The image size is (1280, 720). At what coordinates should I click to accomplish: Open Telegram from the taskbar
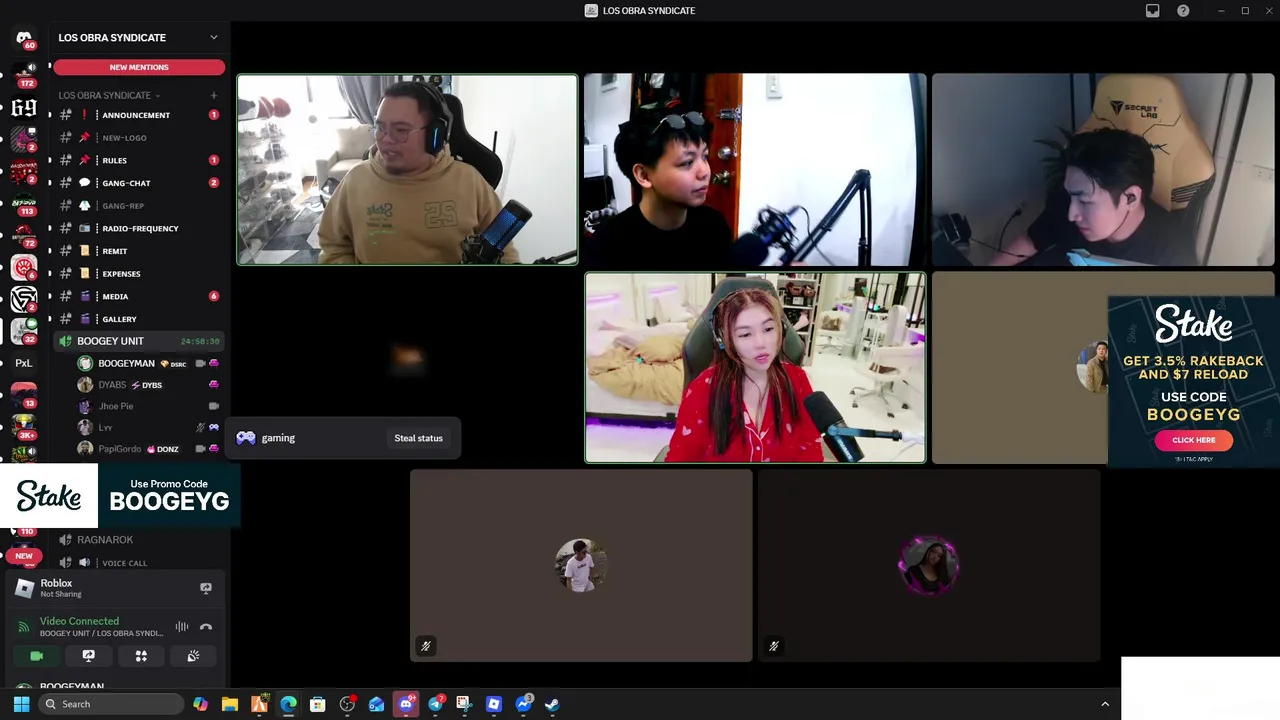click(436, 704)
